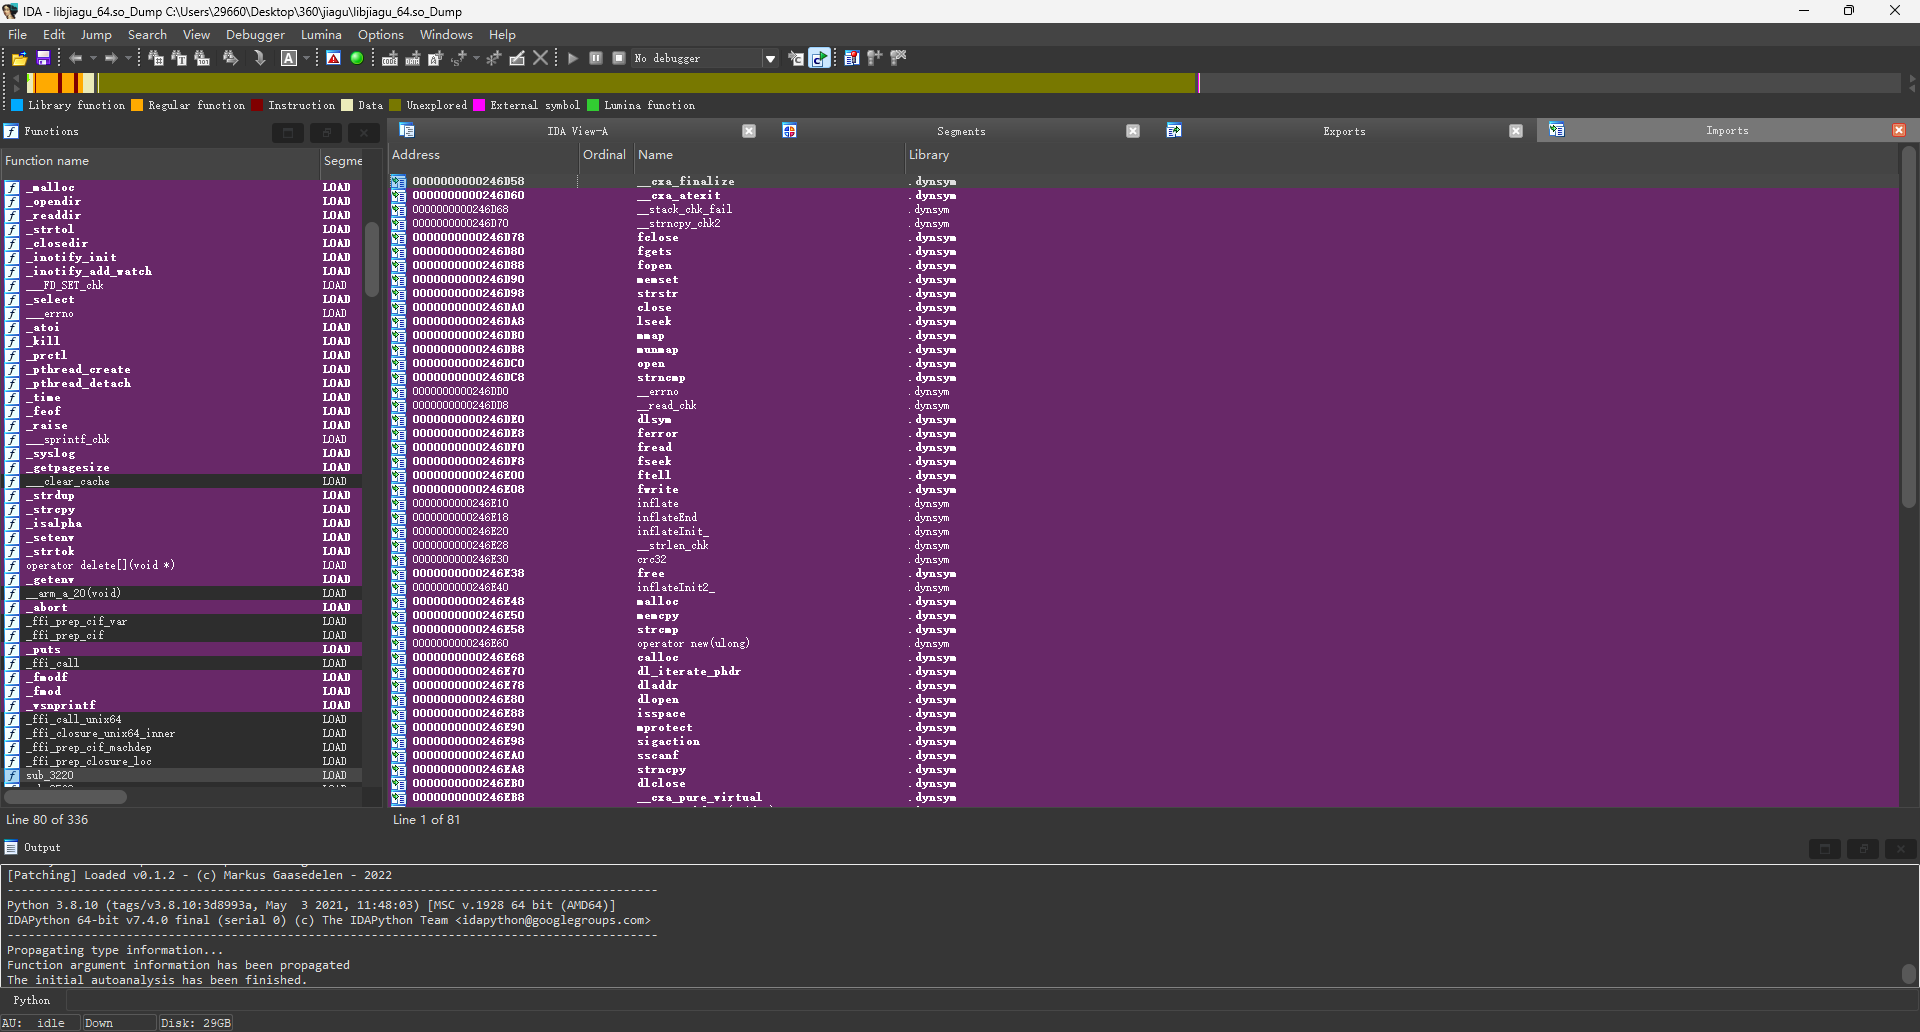
Task: Click the Save database icon
Action: [43, 59]
